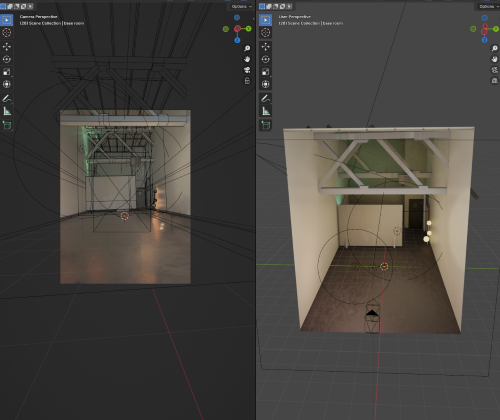Toggle camera view in Camera Perspective viewport
Screen dimensions: 500x420
click(x=247, y=70)
